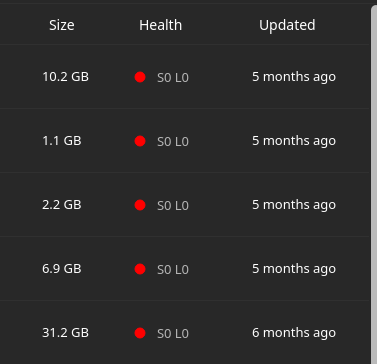
Task: Select the 31.2 GB size entry
Action: (66, 333)
